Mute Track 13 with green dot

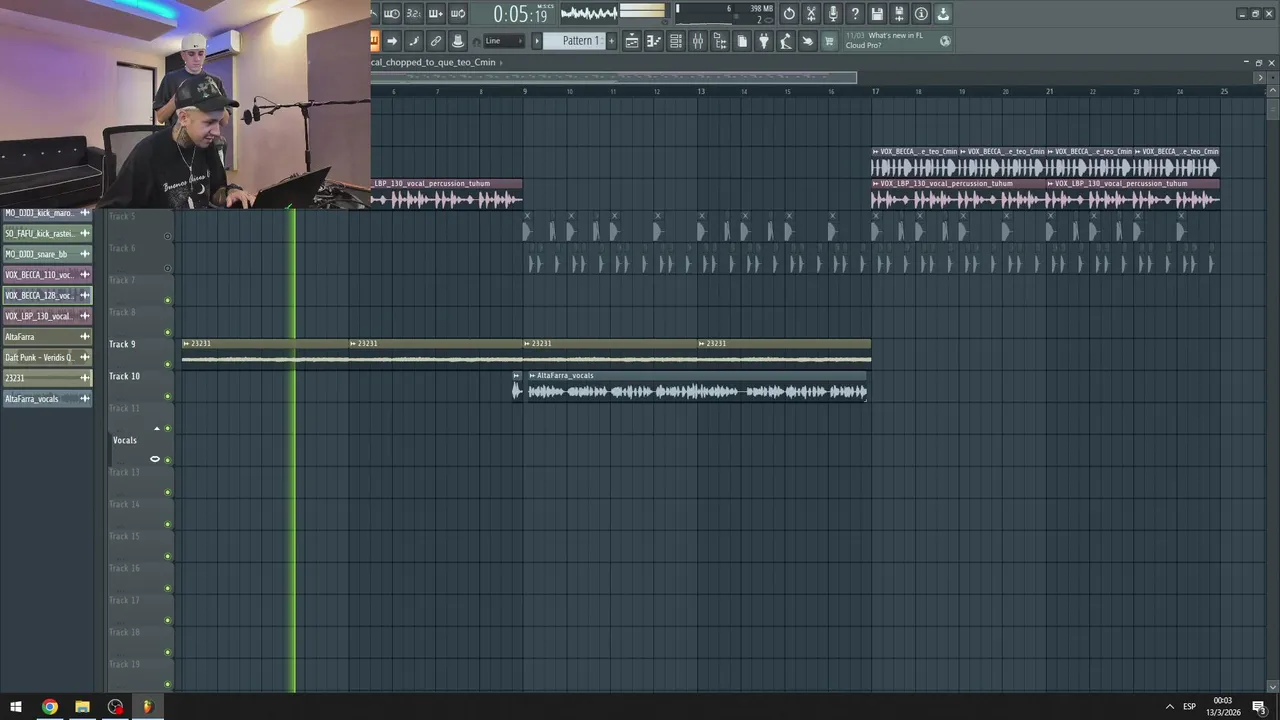tap(167, 492)
